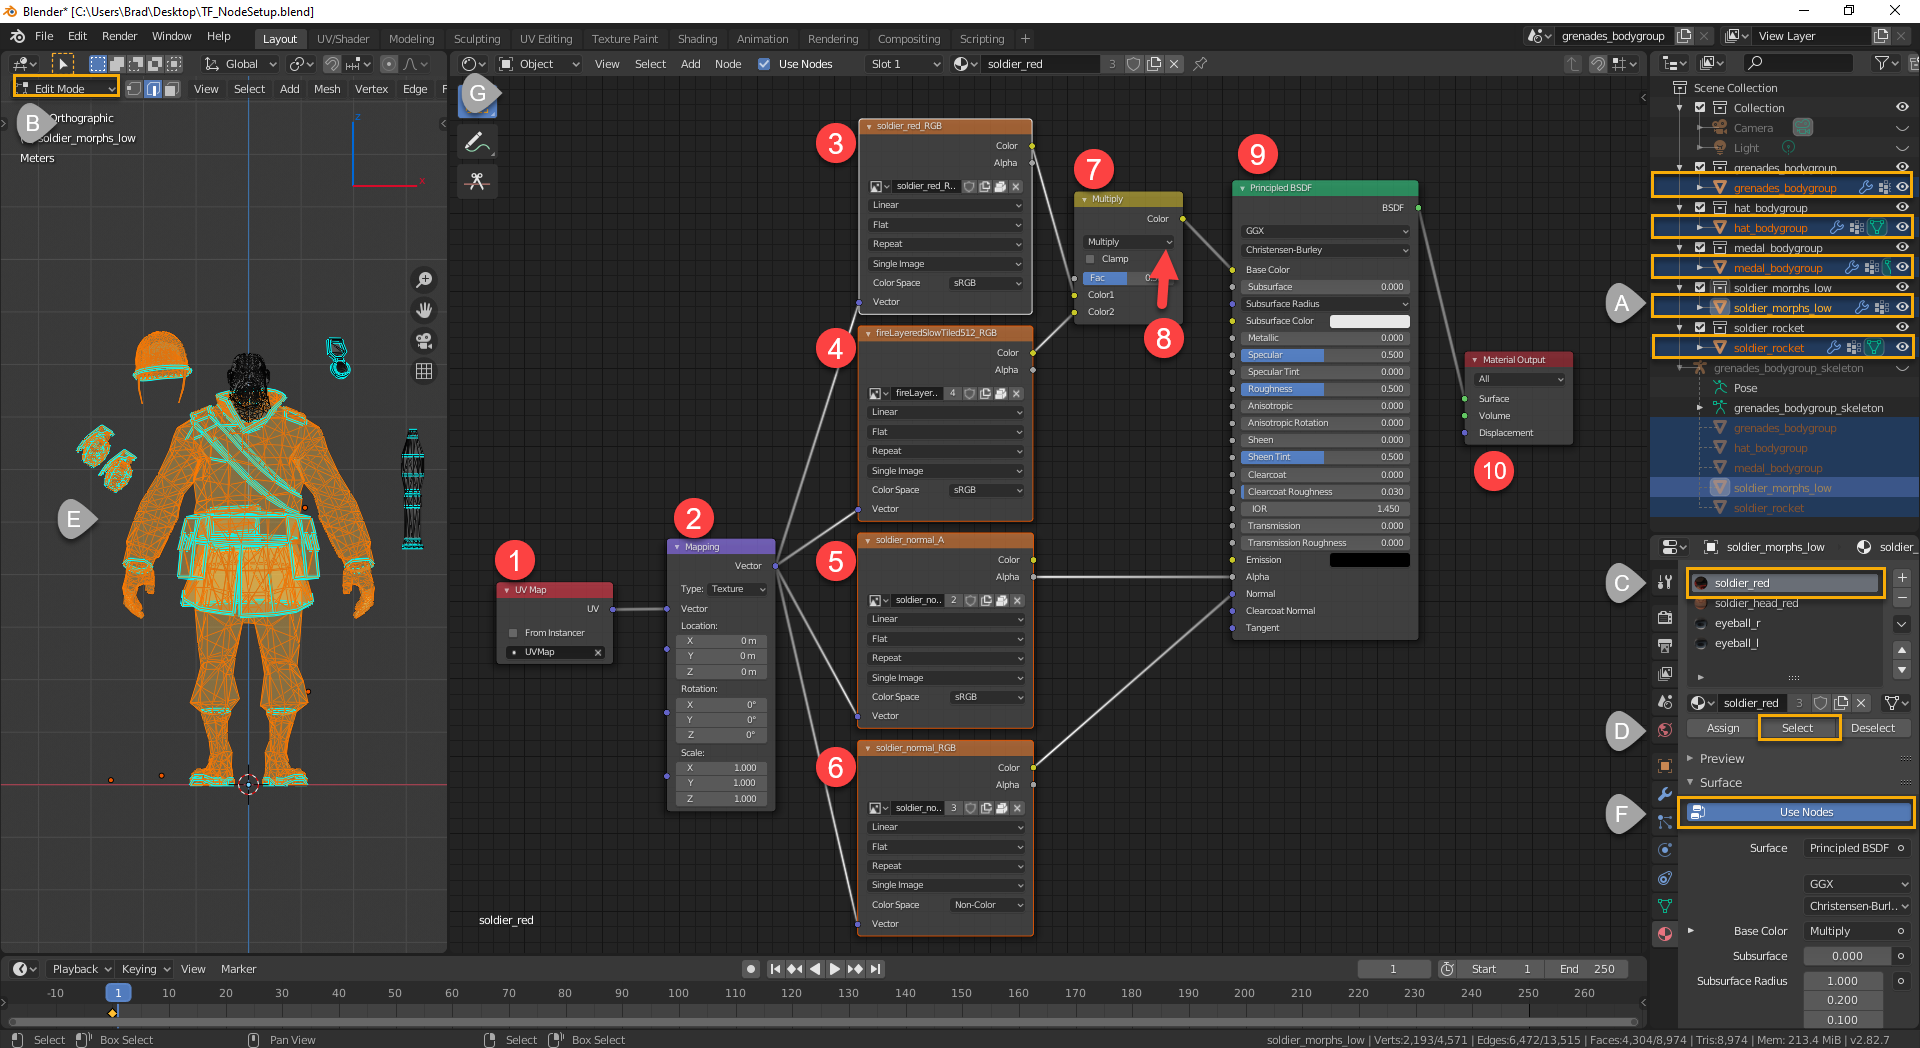Click the zoom magnifier icon in 3D viewport
The height and width of the screenshot is (1048, 1920).
point(424,280)
